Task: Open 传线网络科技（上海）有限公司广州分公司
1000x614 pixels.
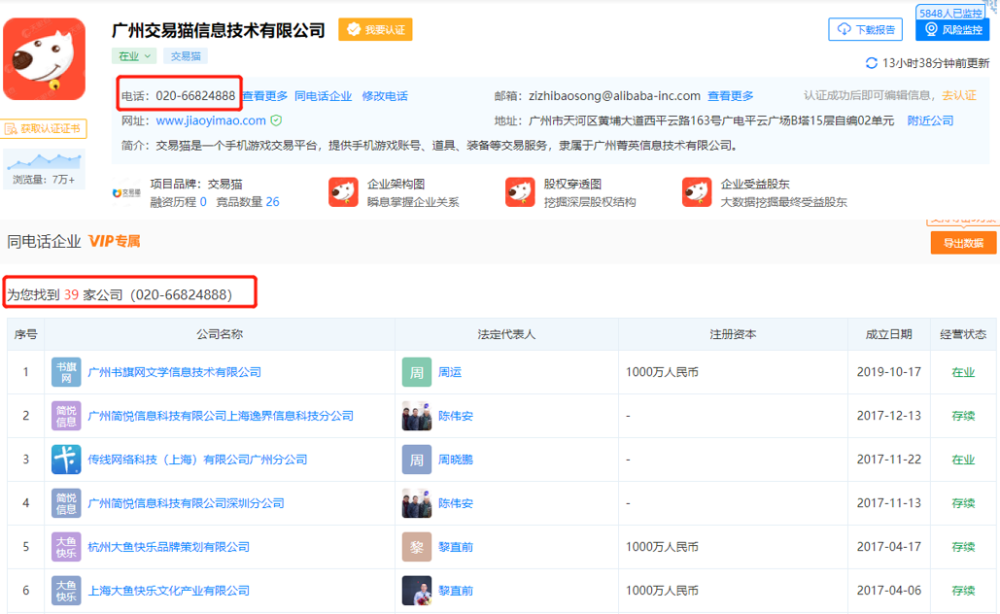Action: click(x=197, y=460)
